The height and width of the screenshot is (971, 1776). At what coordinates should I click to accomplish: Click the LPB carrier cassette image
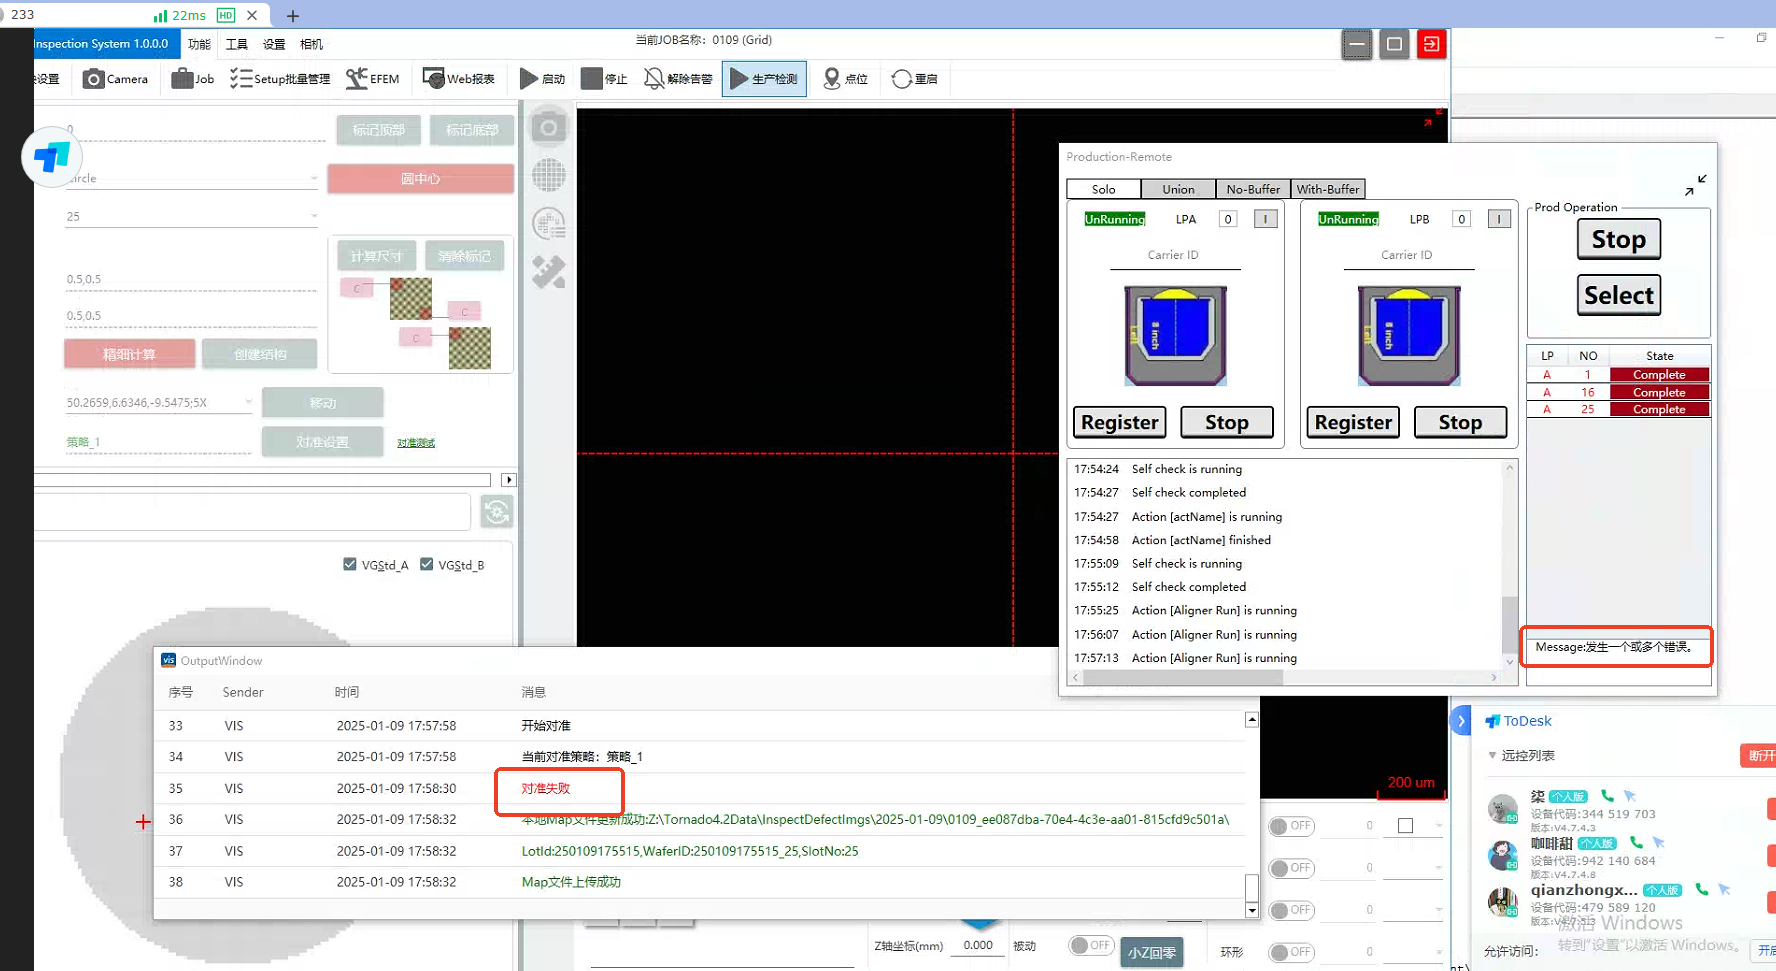tap(1409, 335)
